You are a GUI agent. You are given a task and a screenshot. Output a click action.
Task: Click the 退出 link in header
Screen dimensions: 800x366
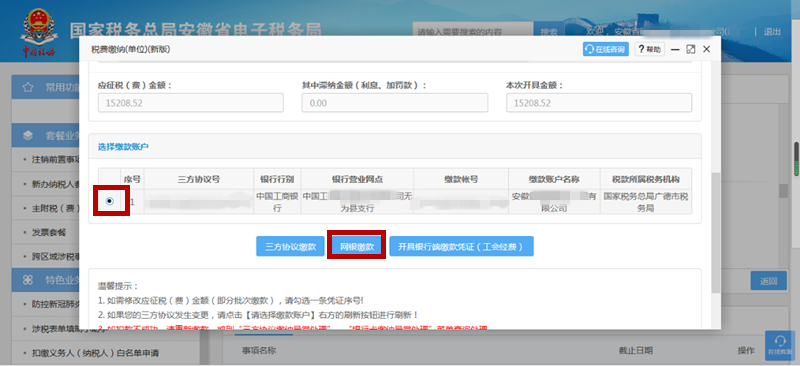click(x=772, y=32)
